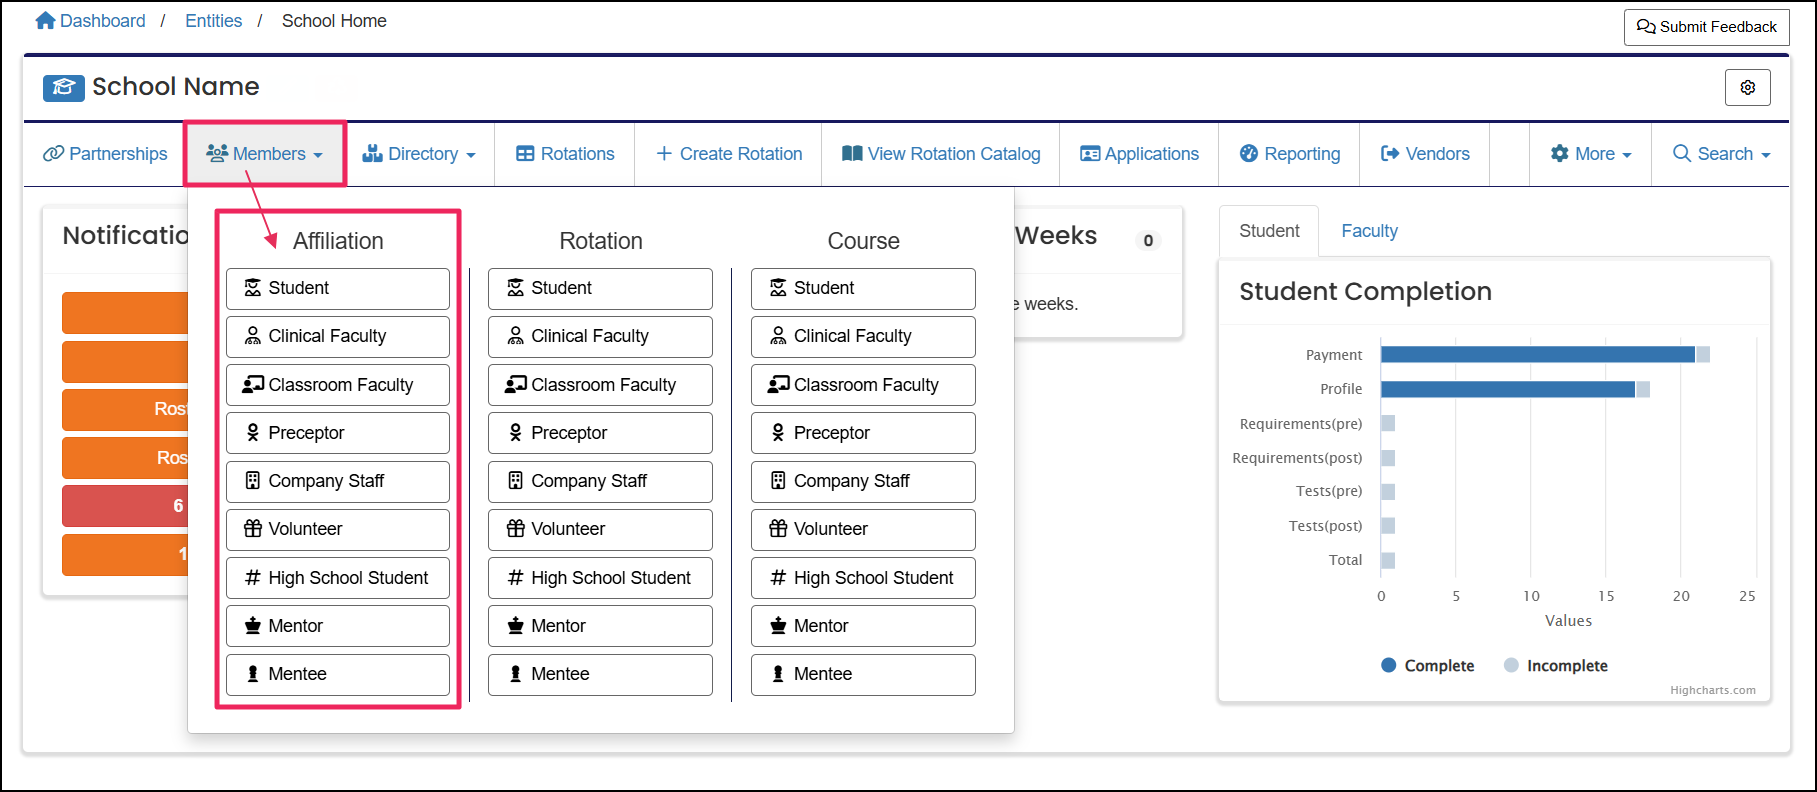Click the Applications ID card icon
The width and height of the screenshot is (1817, 792).
[x=1090, y=154]
